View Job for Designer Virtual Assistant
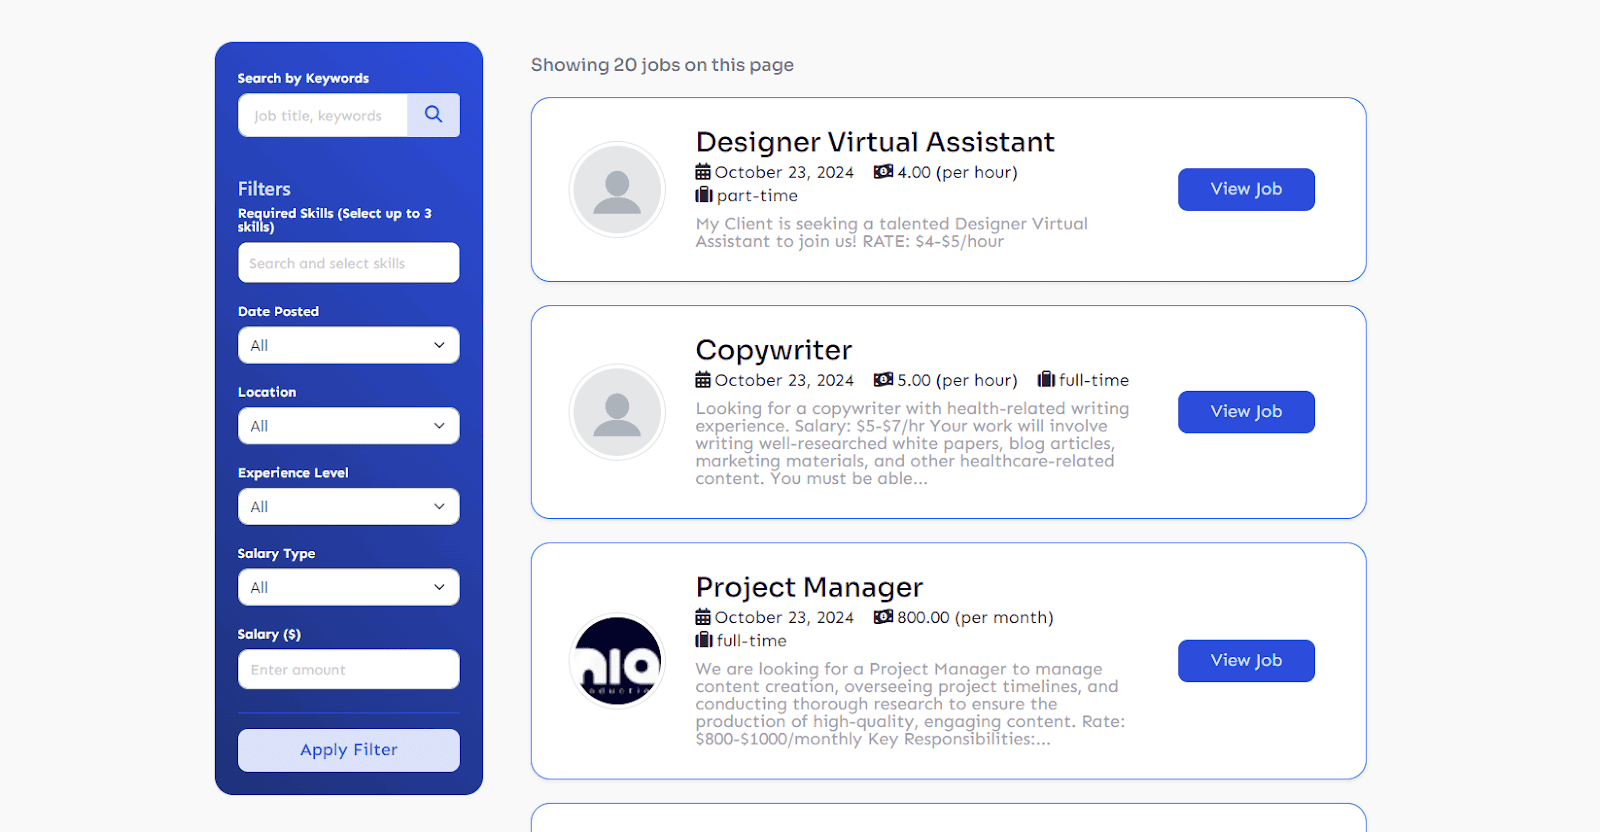Viewport: 1600px width, 832px height. pyautogui.click(x=1246, y=189)
